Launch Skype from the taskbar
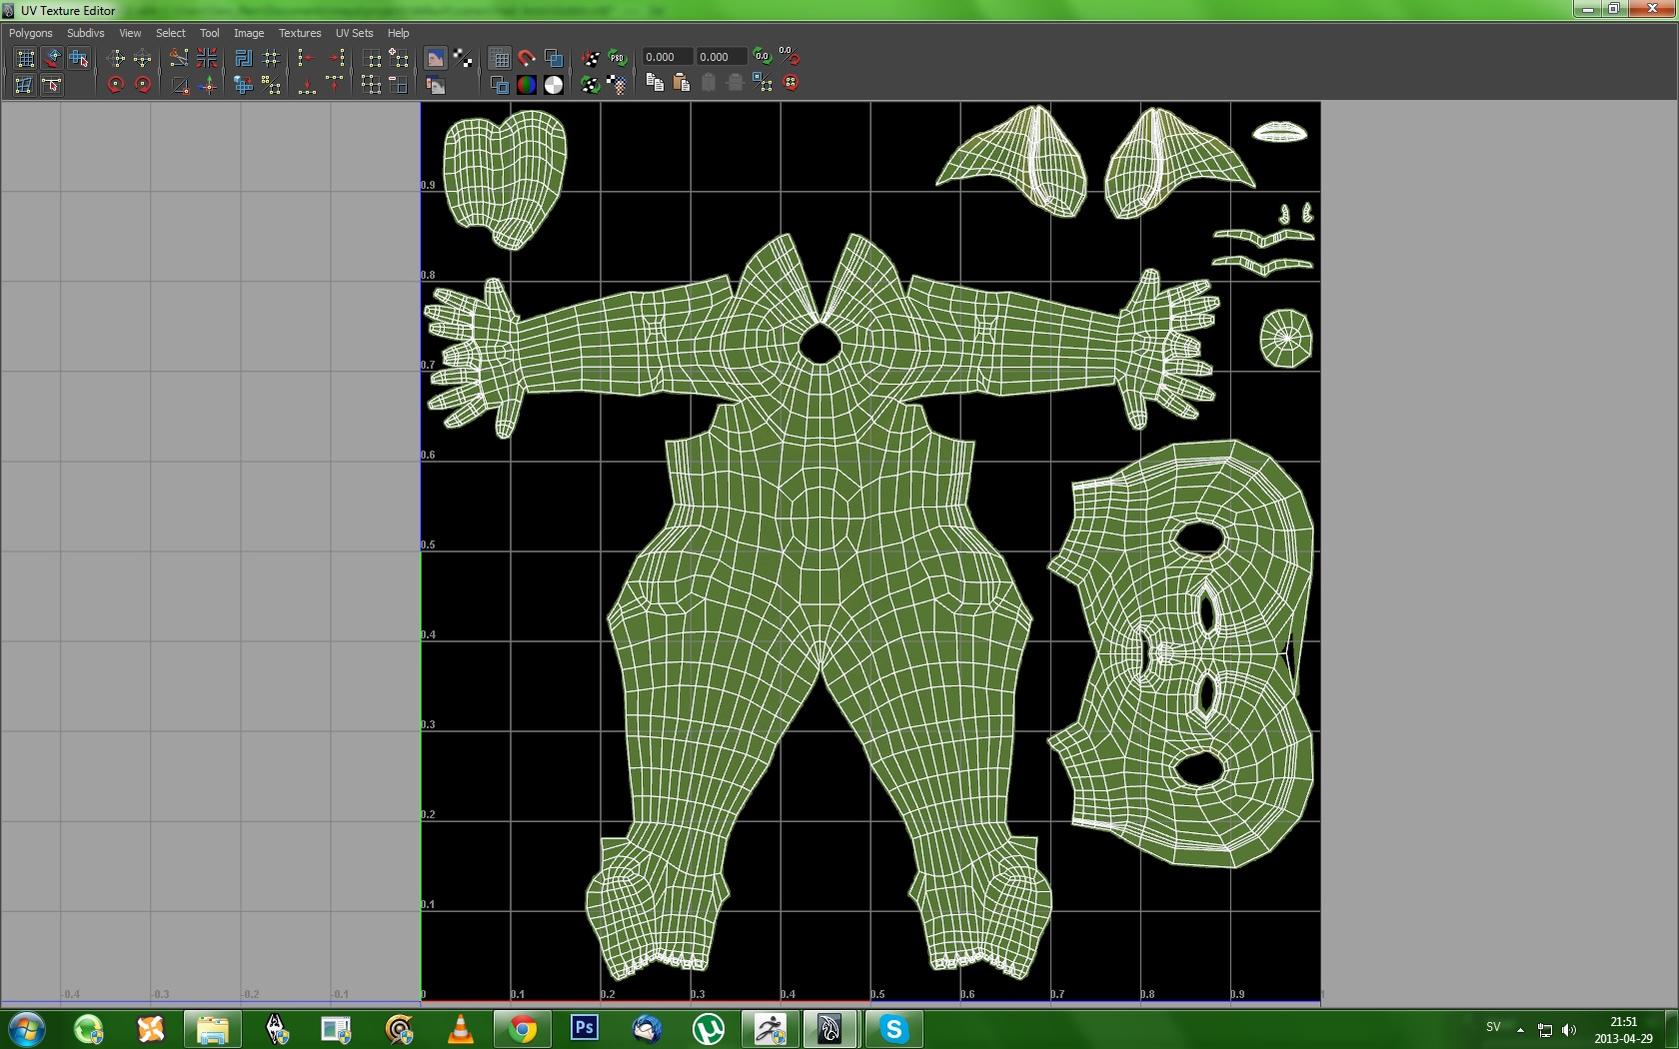1679x1049 pixels. pyautogui.click(x=894, y=1027)
